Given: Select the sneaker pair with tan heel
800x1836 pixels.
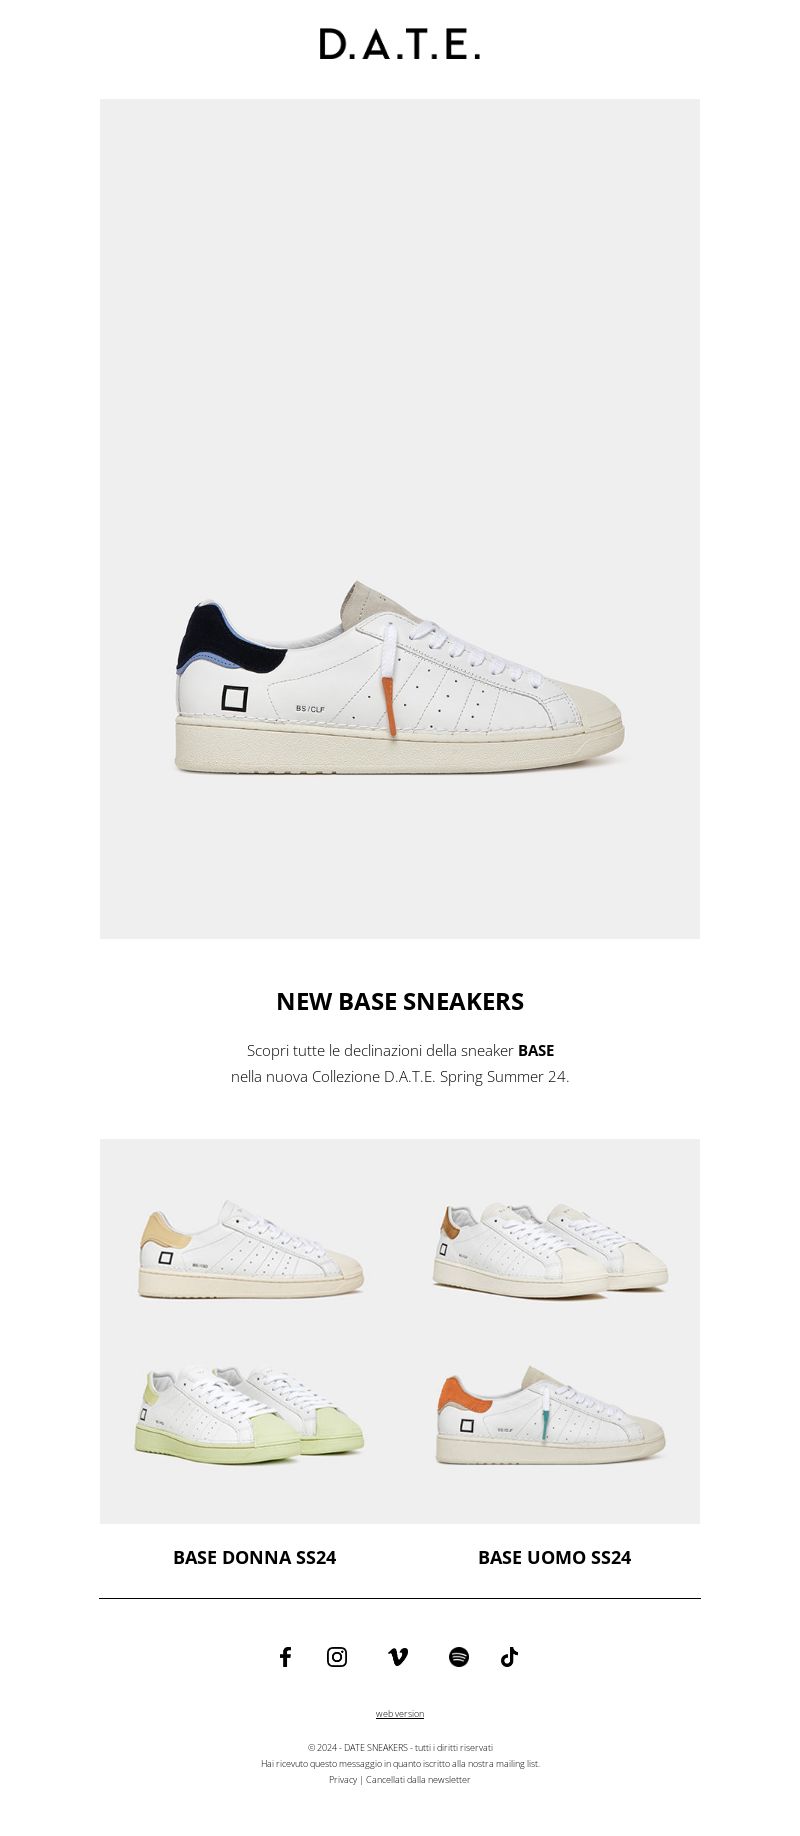Looking at the screenshot, I should click(550, 1250).
